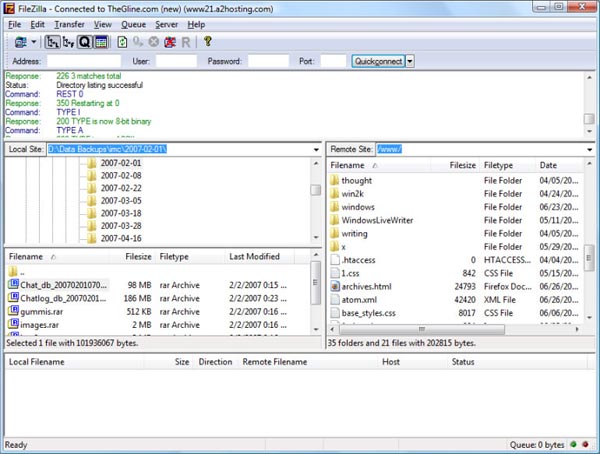Toggle remote directory tree view
Image resolution: width=600 pixels, height=454 pixels.
tap(68, 42)
